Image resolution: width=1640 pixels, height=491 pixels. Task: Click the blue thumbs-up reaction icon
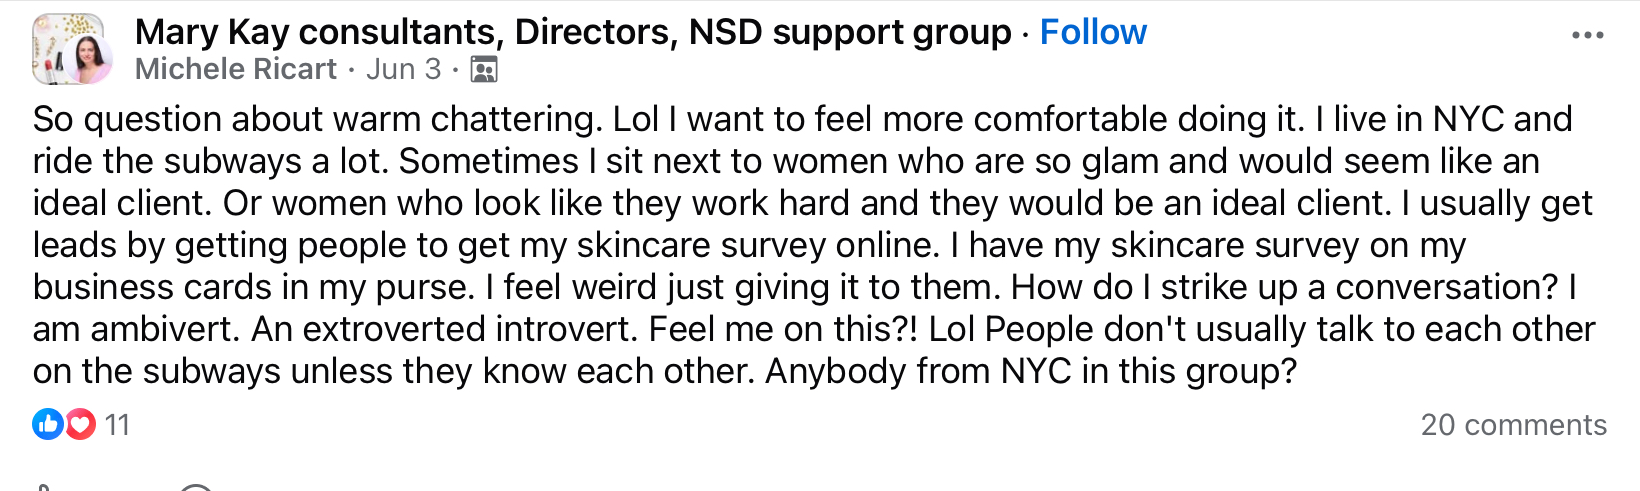click(x=48, y=425)
